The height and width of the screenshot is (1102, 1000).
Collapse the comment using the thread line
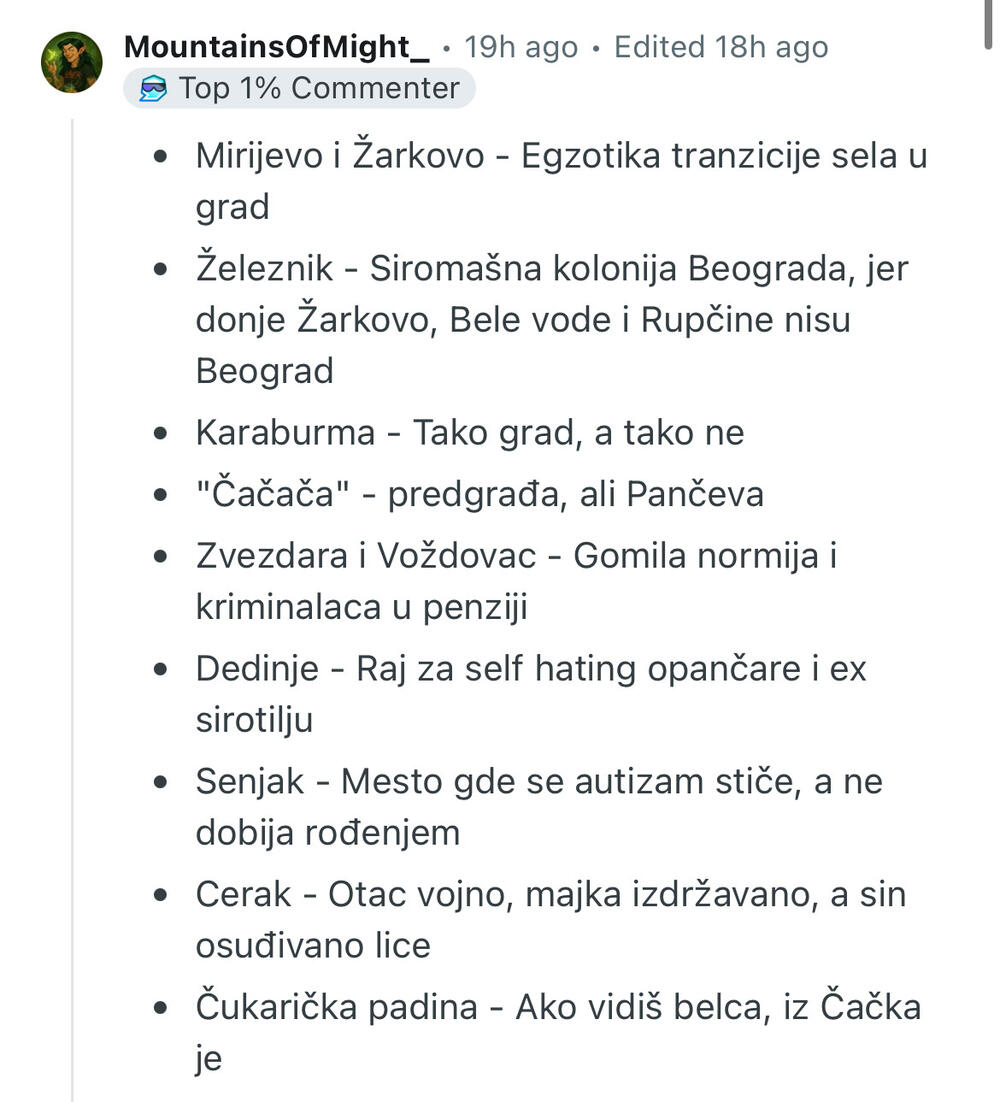[x=72, y=600]
